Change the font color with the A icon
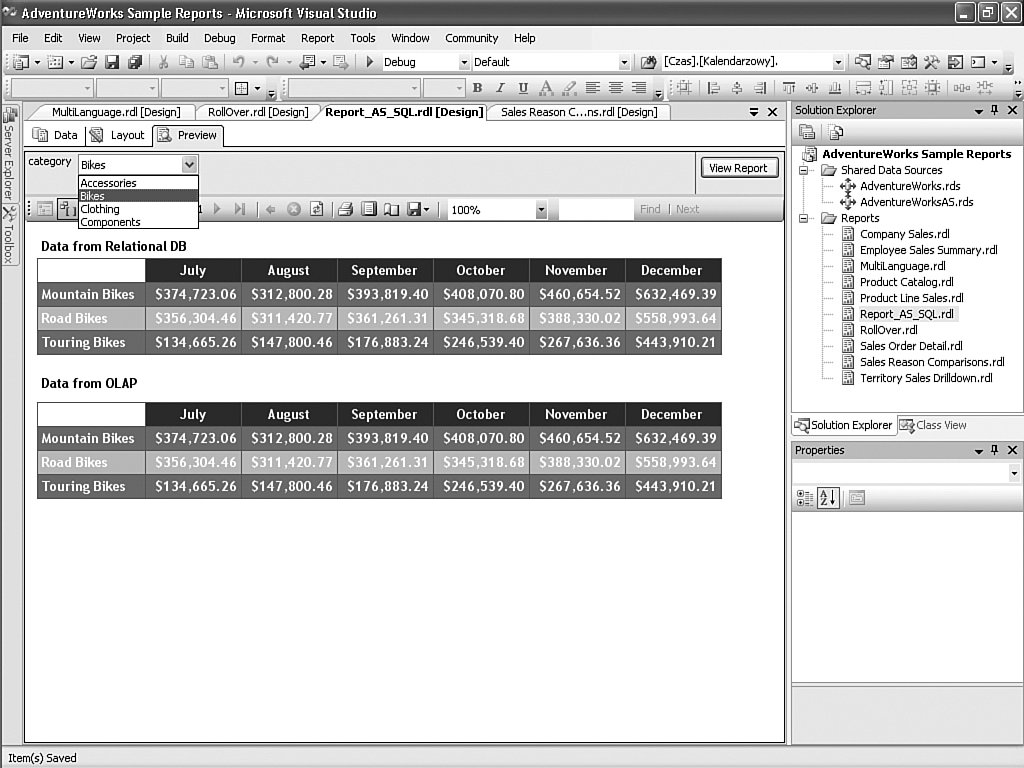The image size is (1024, 768). [546, 88]
